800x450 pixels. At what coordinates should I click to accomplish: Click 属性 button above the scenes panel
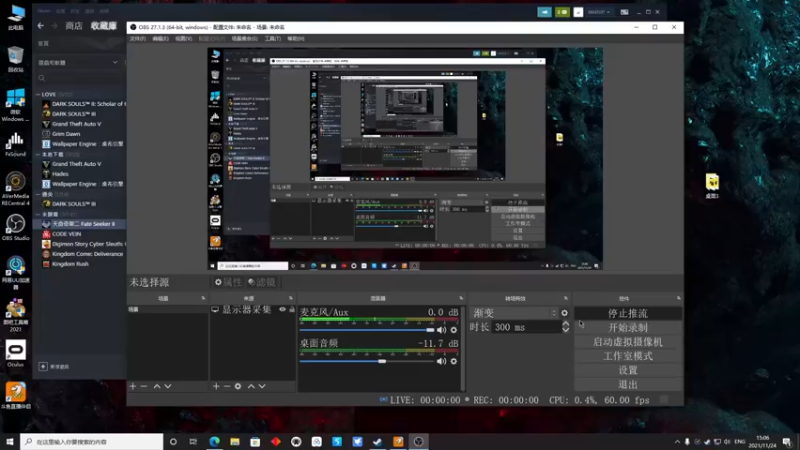pos(229,282)
